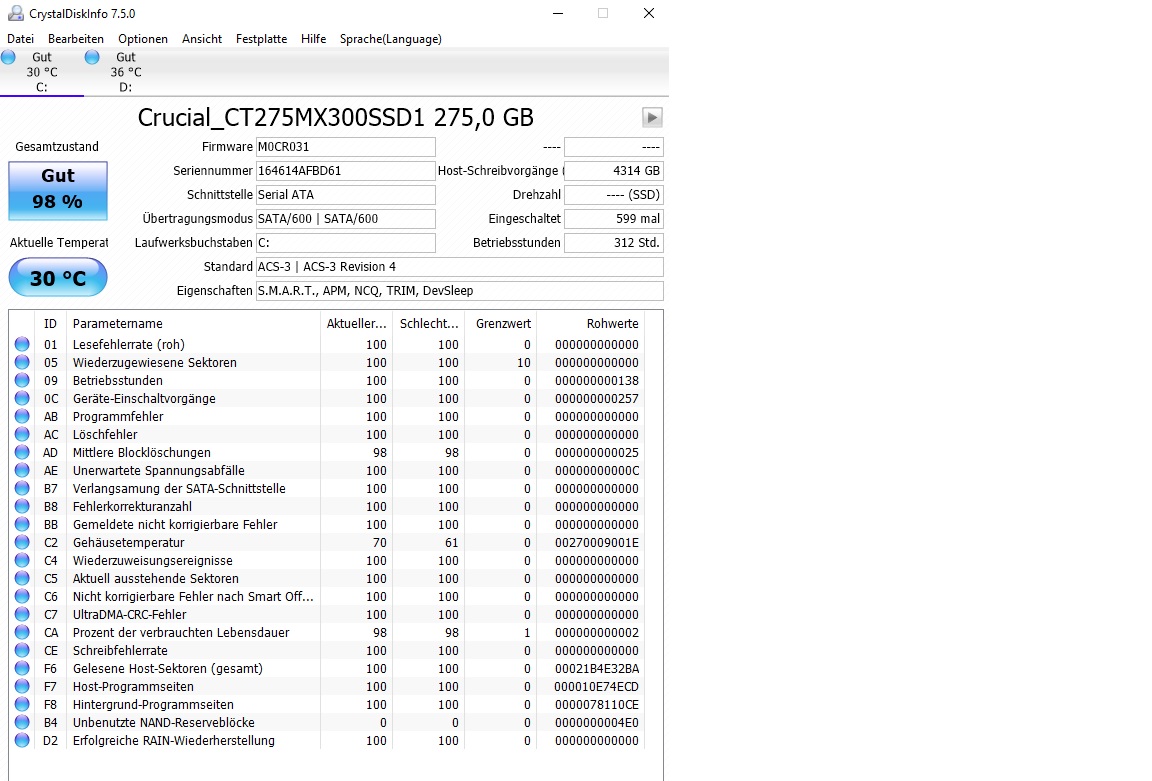The image size is (1152, 781).
Task: Select the Mittlere Blocklöschungen parameter name
Action: click(x=142, y=453)
